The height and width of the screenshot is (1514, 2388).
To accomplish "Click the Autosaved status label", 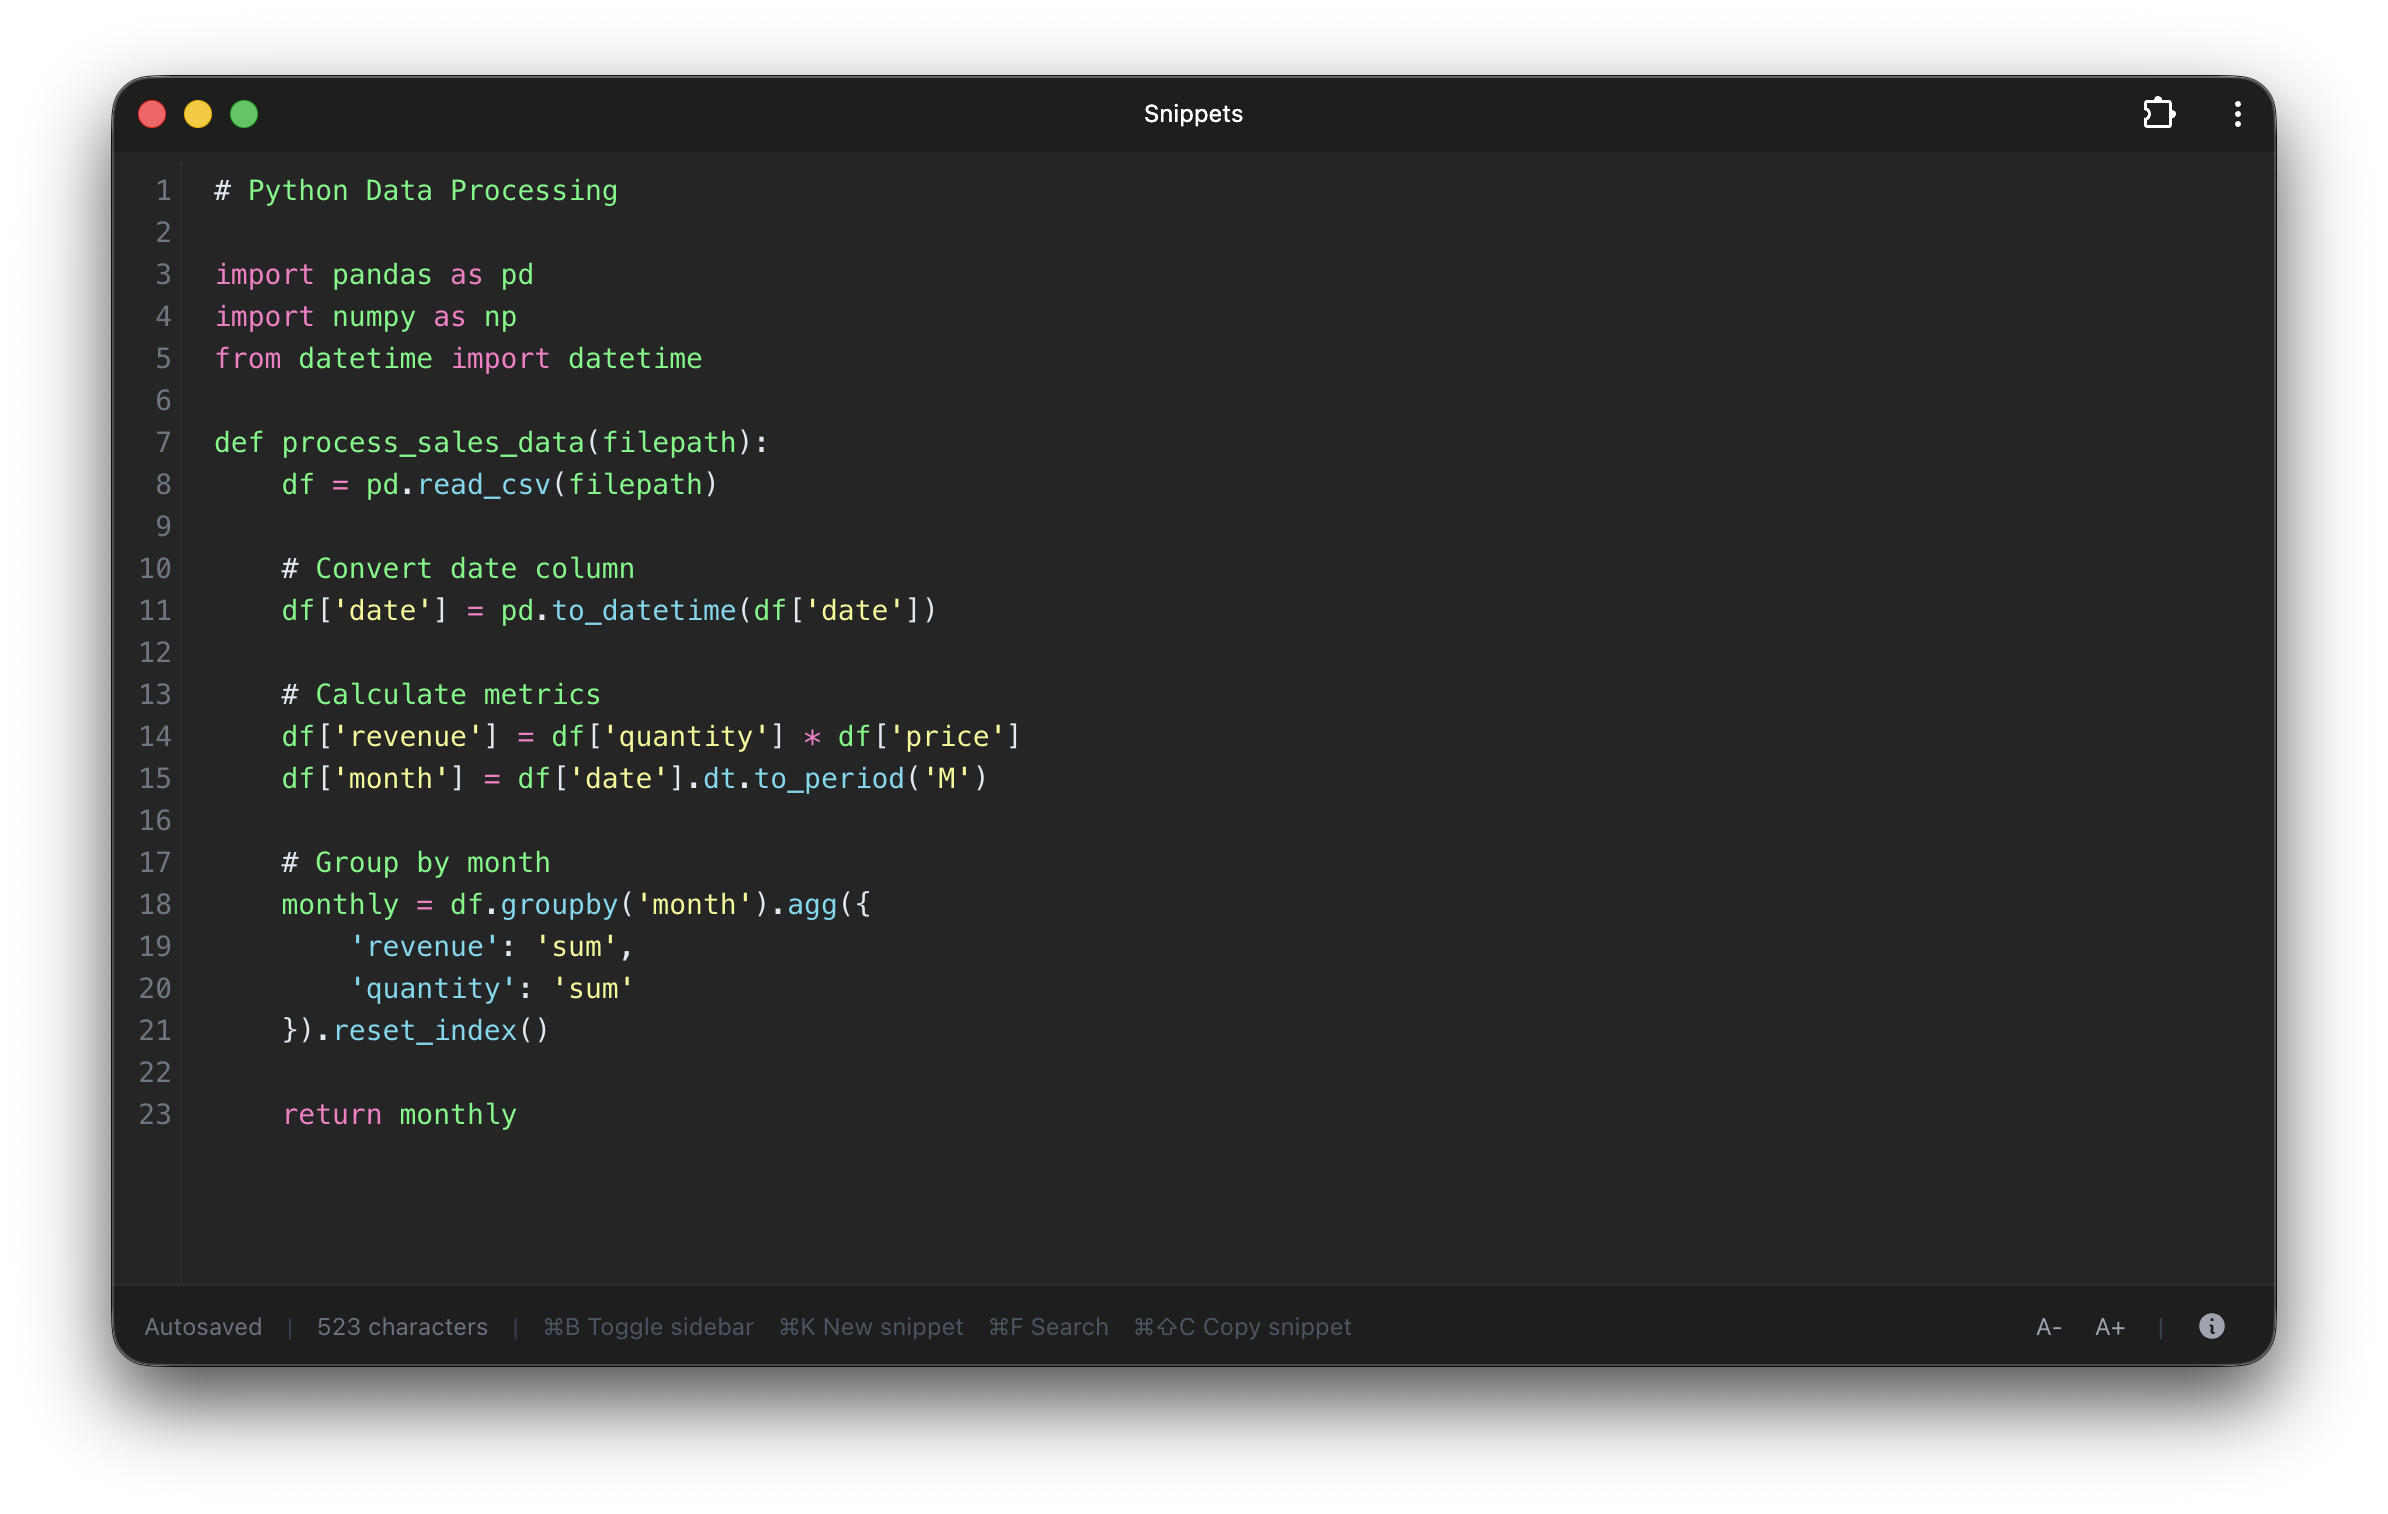I will click(x=203, y=1327).
